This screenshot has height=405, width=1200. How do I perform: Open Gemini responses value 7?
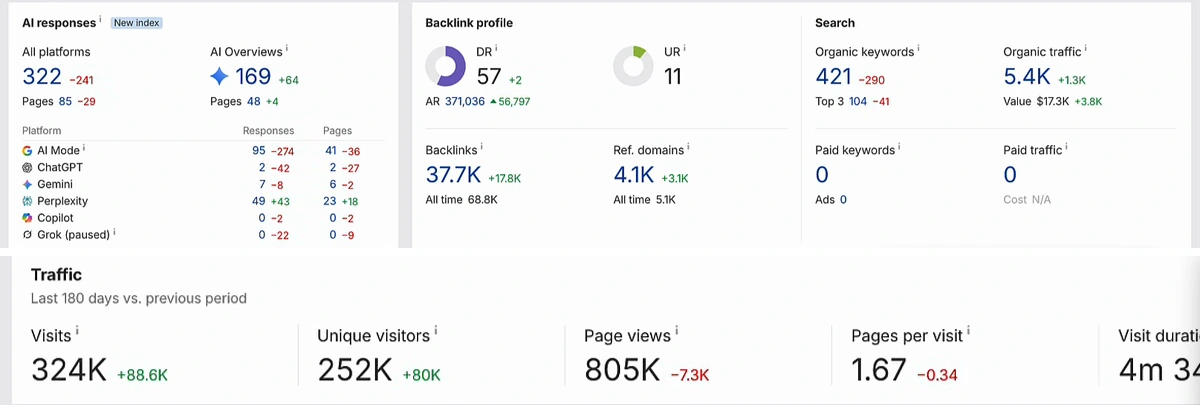(262, 184)
